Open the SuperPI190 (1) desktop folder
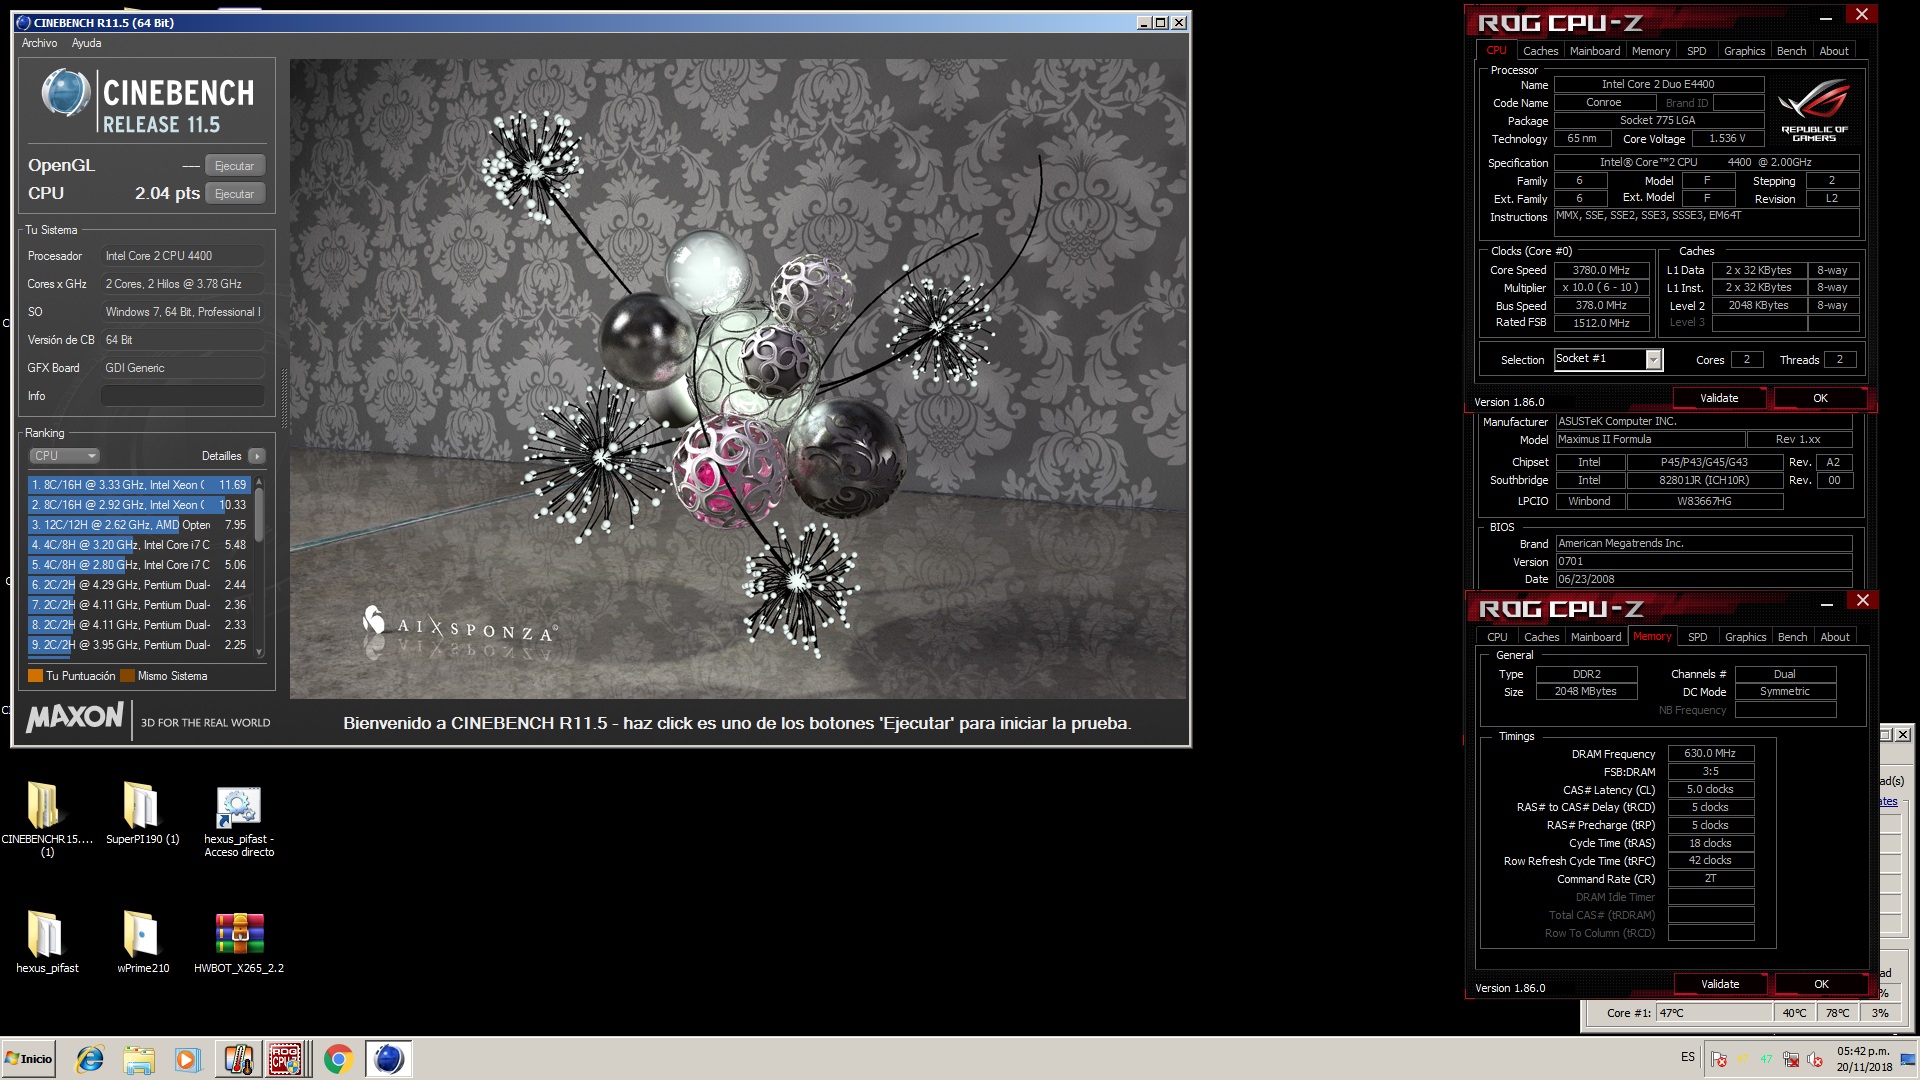Screen dimensions: 1920x1080 coord(142,812)
